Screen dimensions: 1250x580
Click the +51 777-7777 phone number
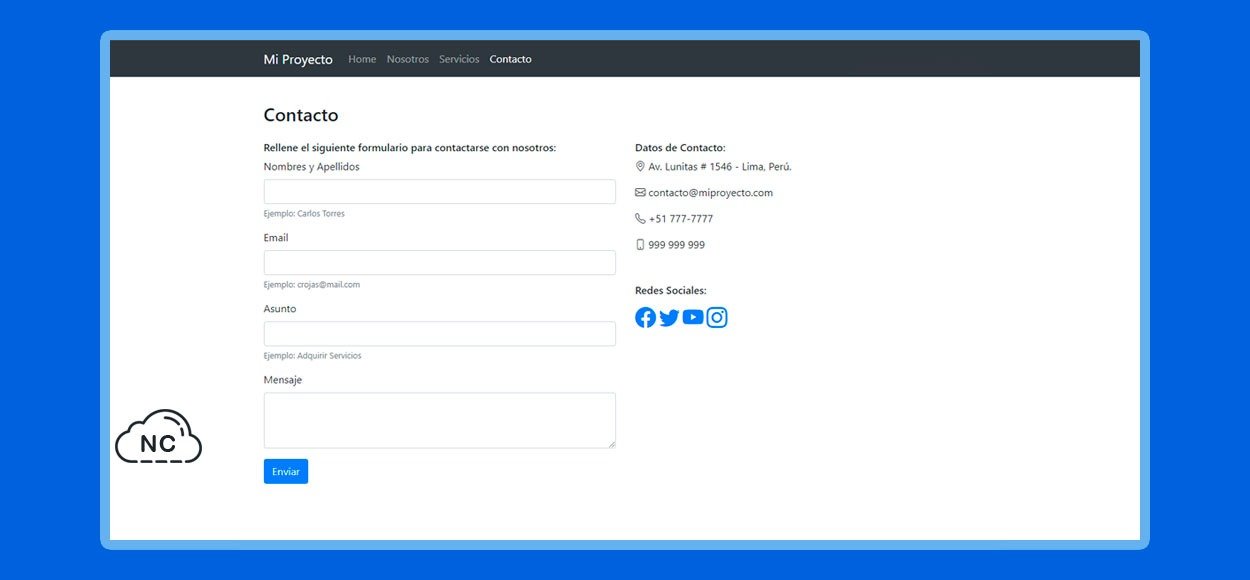pos(681,219)
